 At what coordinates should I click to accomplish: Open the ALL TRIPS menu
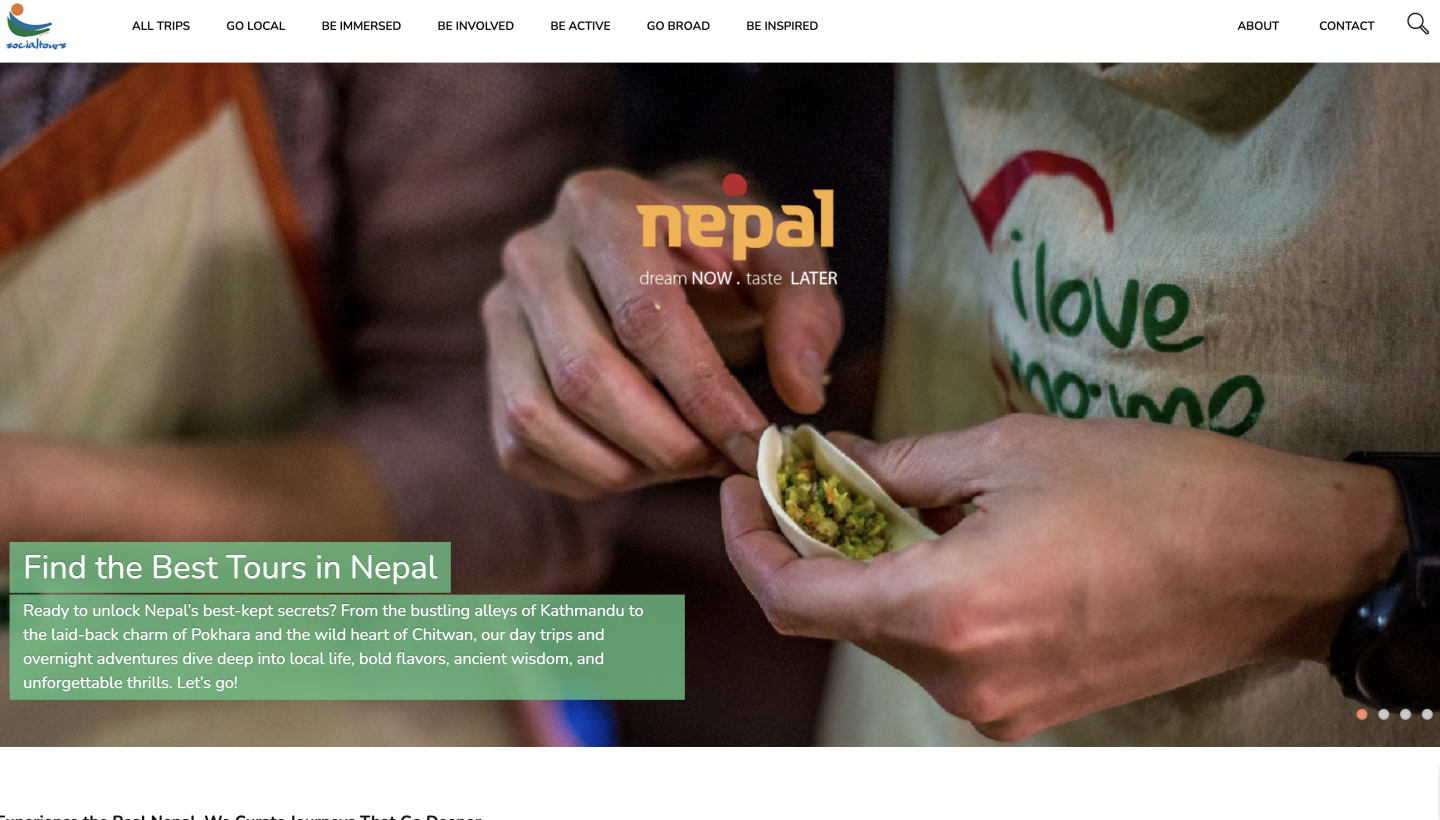click(x=161, y=26)
